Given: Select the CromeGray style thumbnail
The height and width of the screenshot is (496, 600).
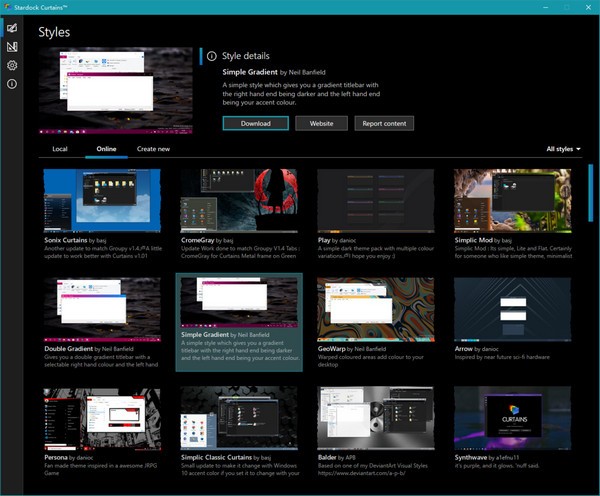Looking at the screenshot, I should click(x=239, y=200).
